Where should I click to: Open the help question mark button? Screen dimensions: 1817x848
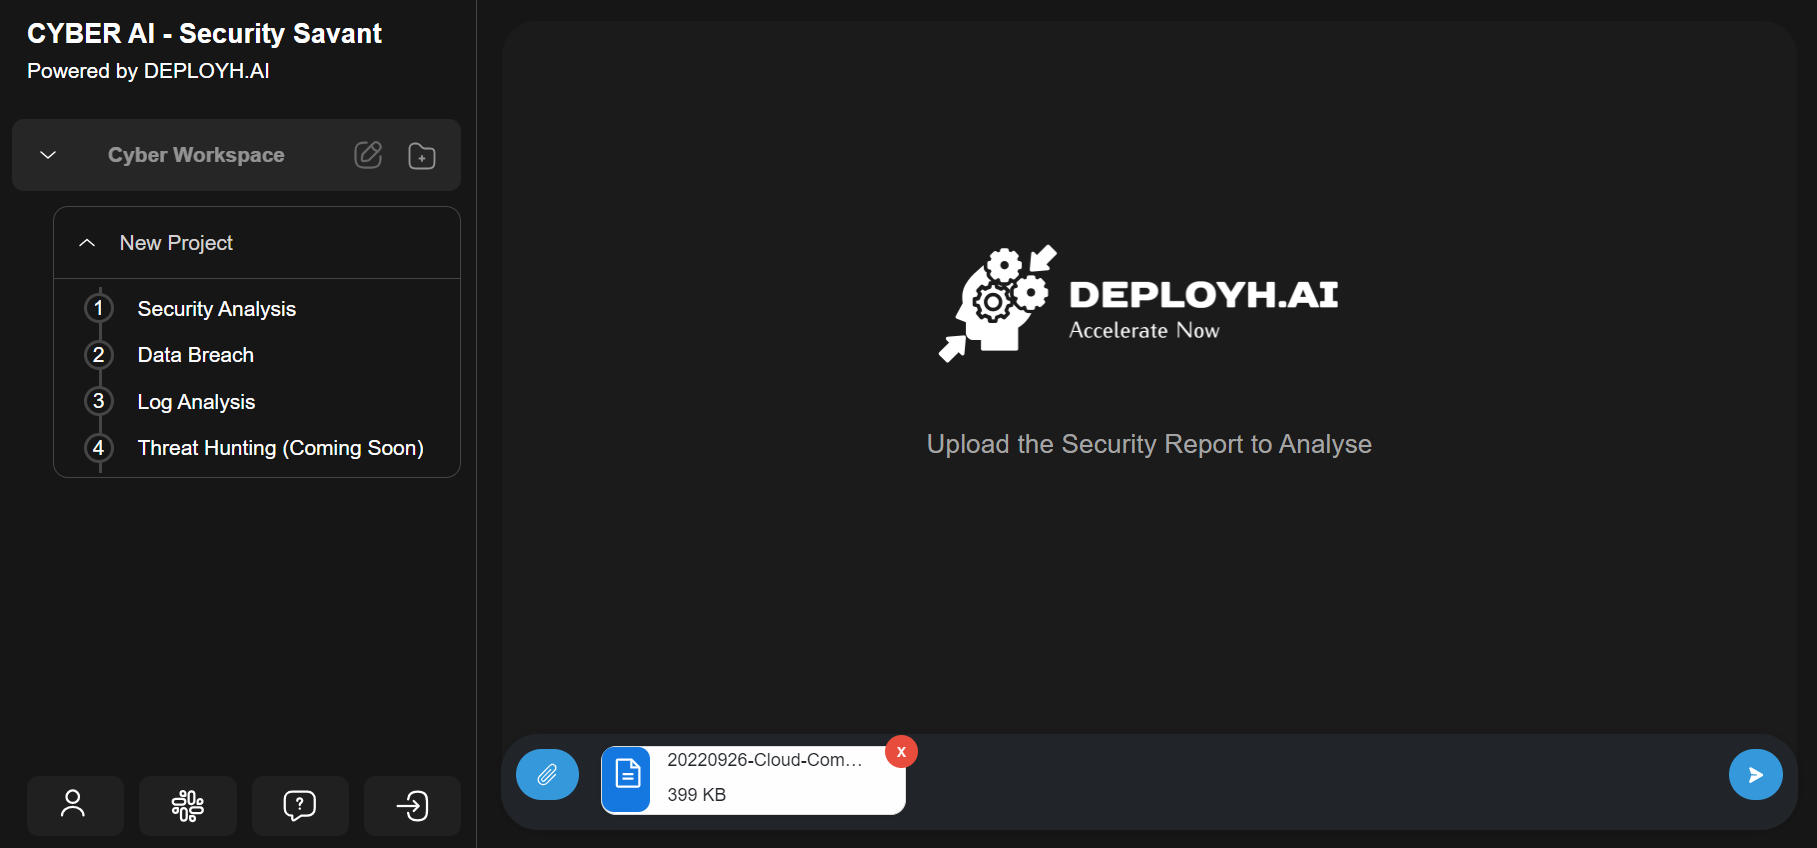[x=300, y=805]
